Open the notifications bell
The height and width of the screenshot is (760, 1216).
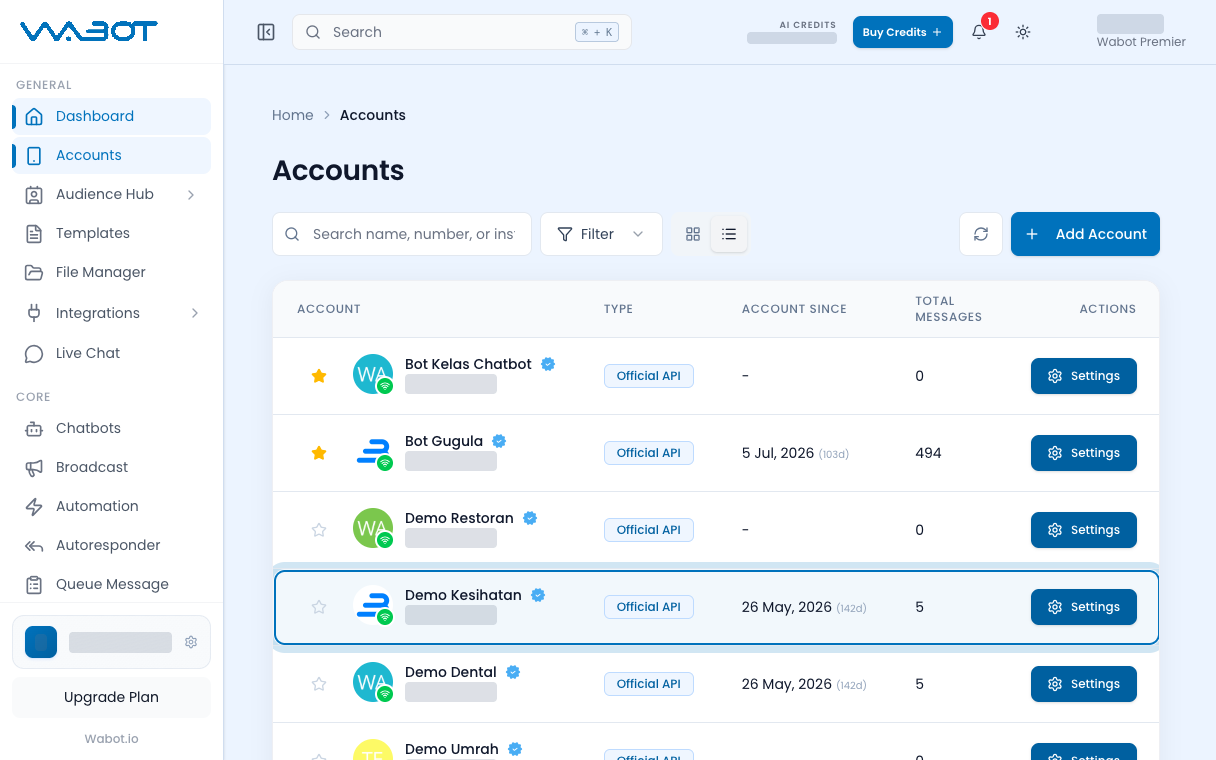[x=979, y=32]
